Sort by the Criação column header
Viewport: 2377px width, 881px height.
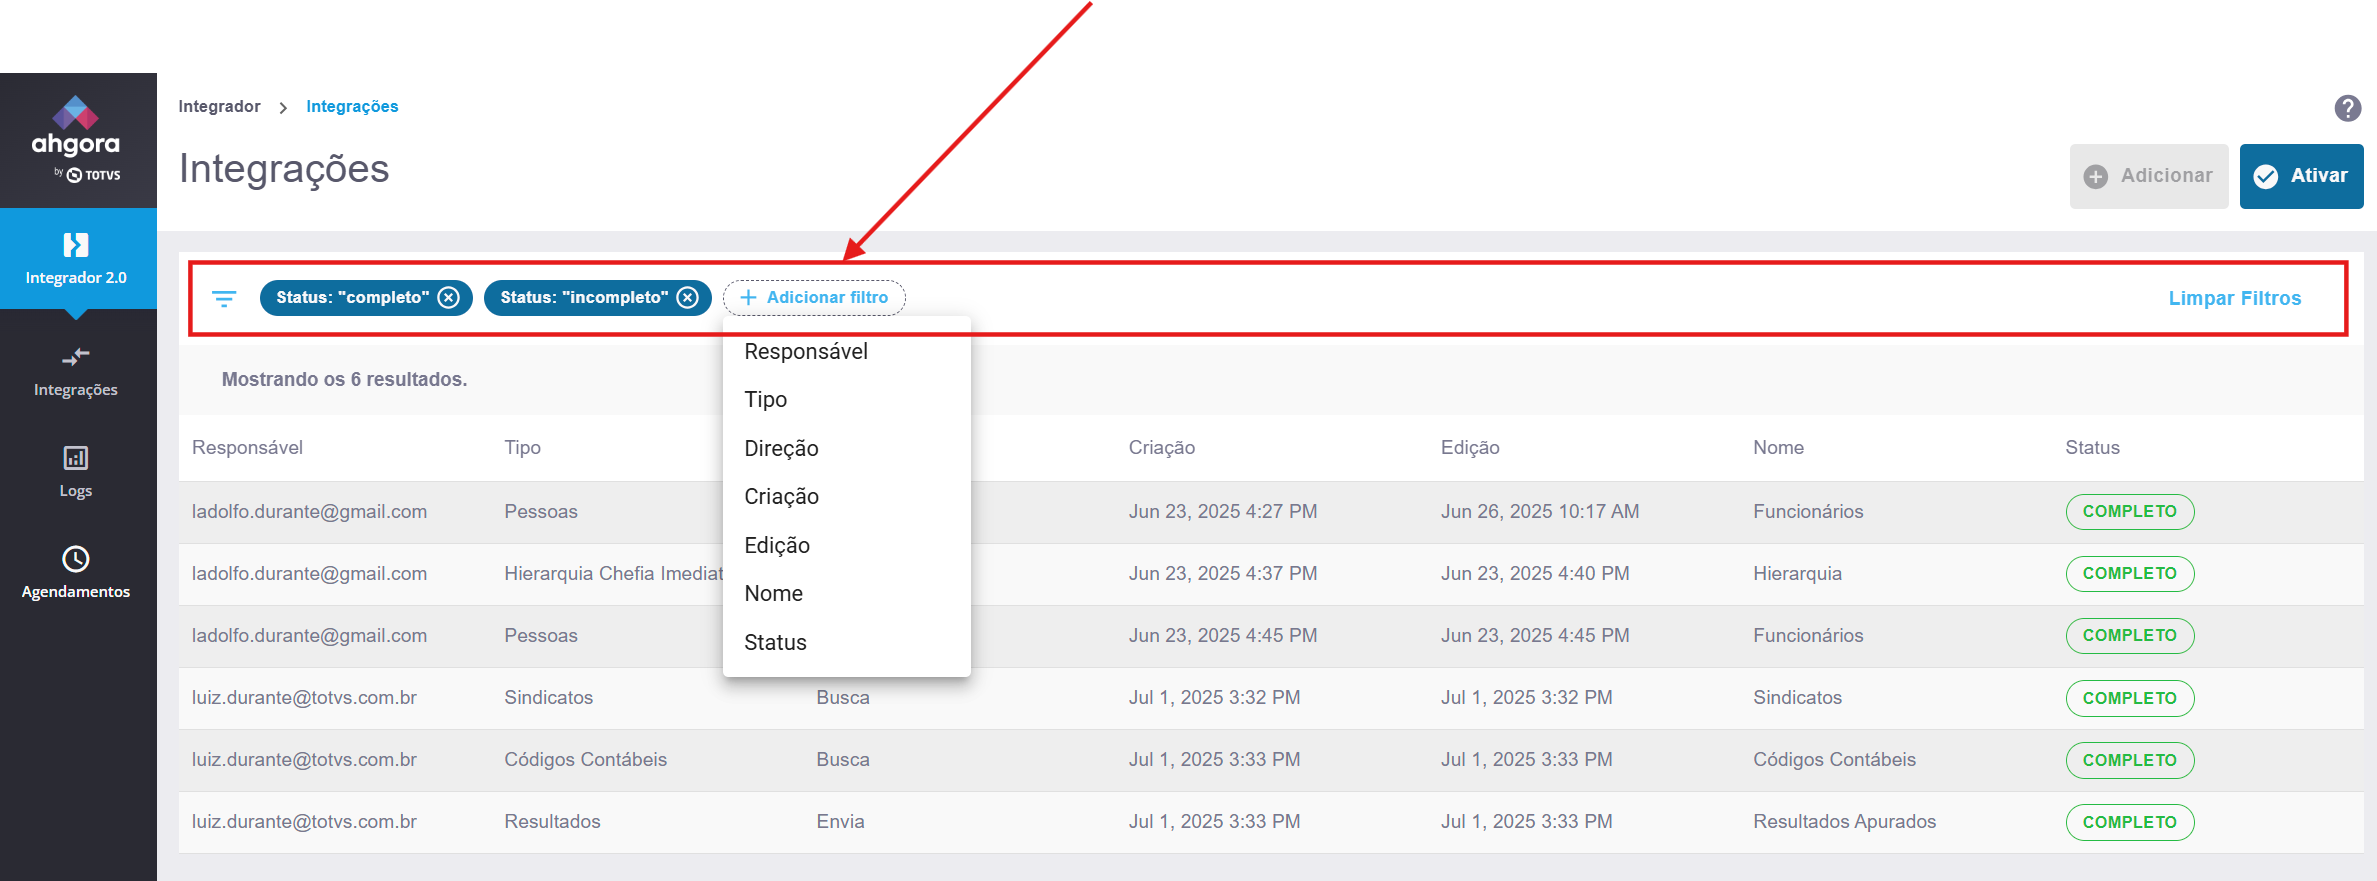[1162, 448]
